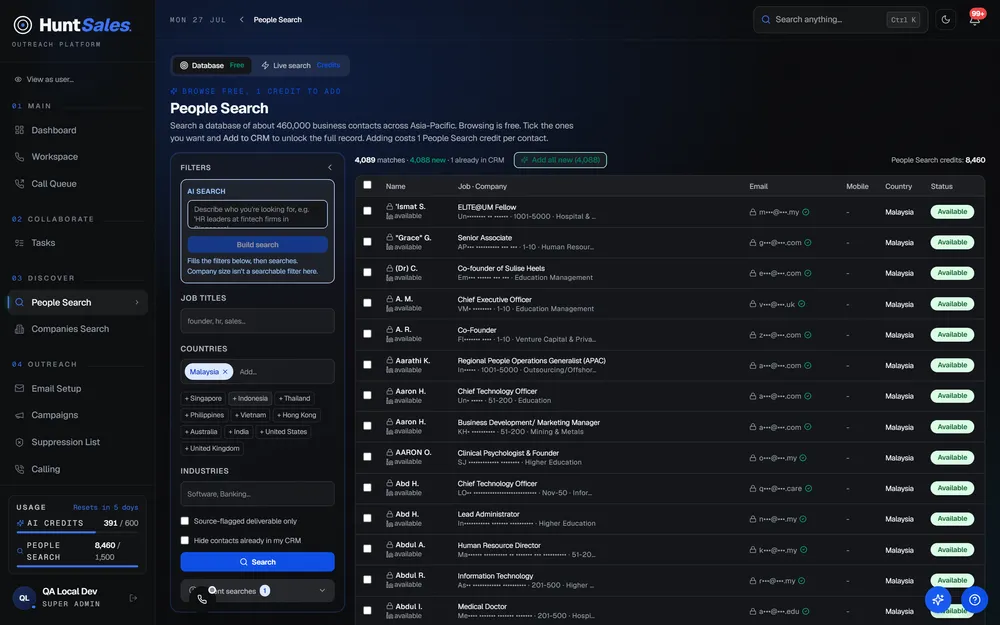Open notifications bell with 99+ badge
1000x625 pixels.
pyautogui.click(x=974, y=19)
